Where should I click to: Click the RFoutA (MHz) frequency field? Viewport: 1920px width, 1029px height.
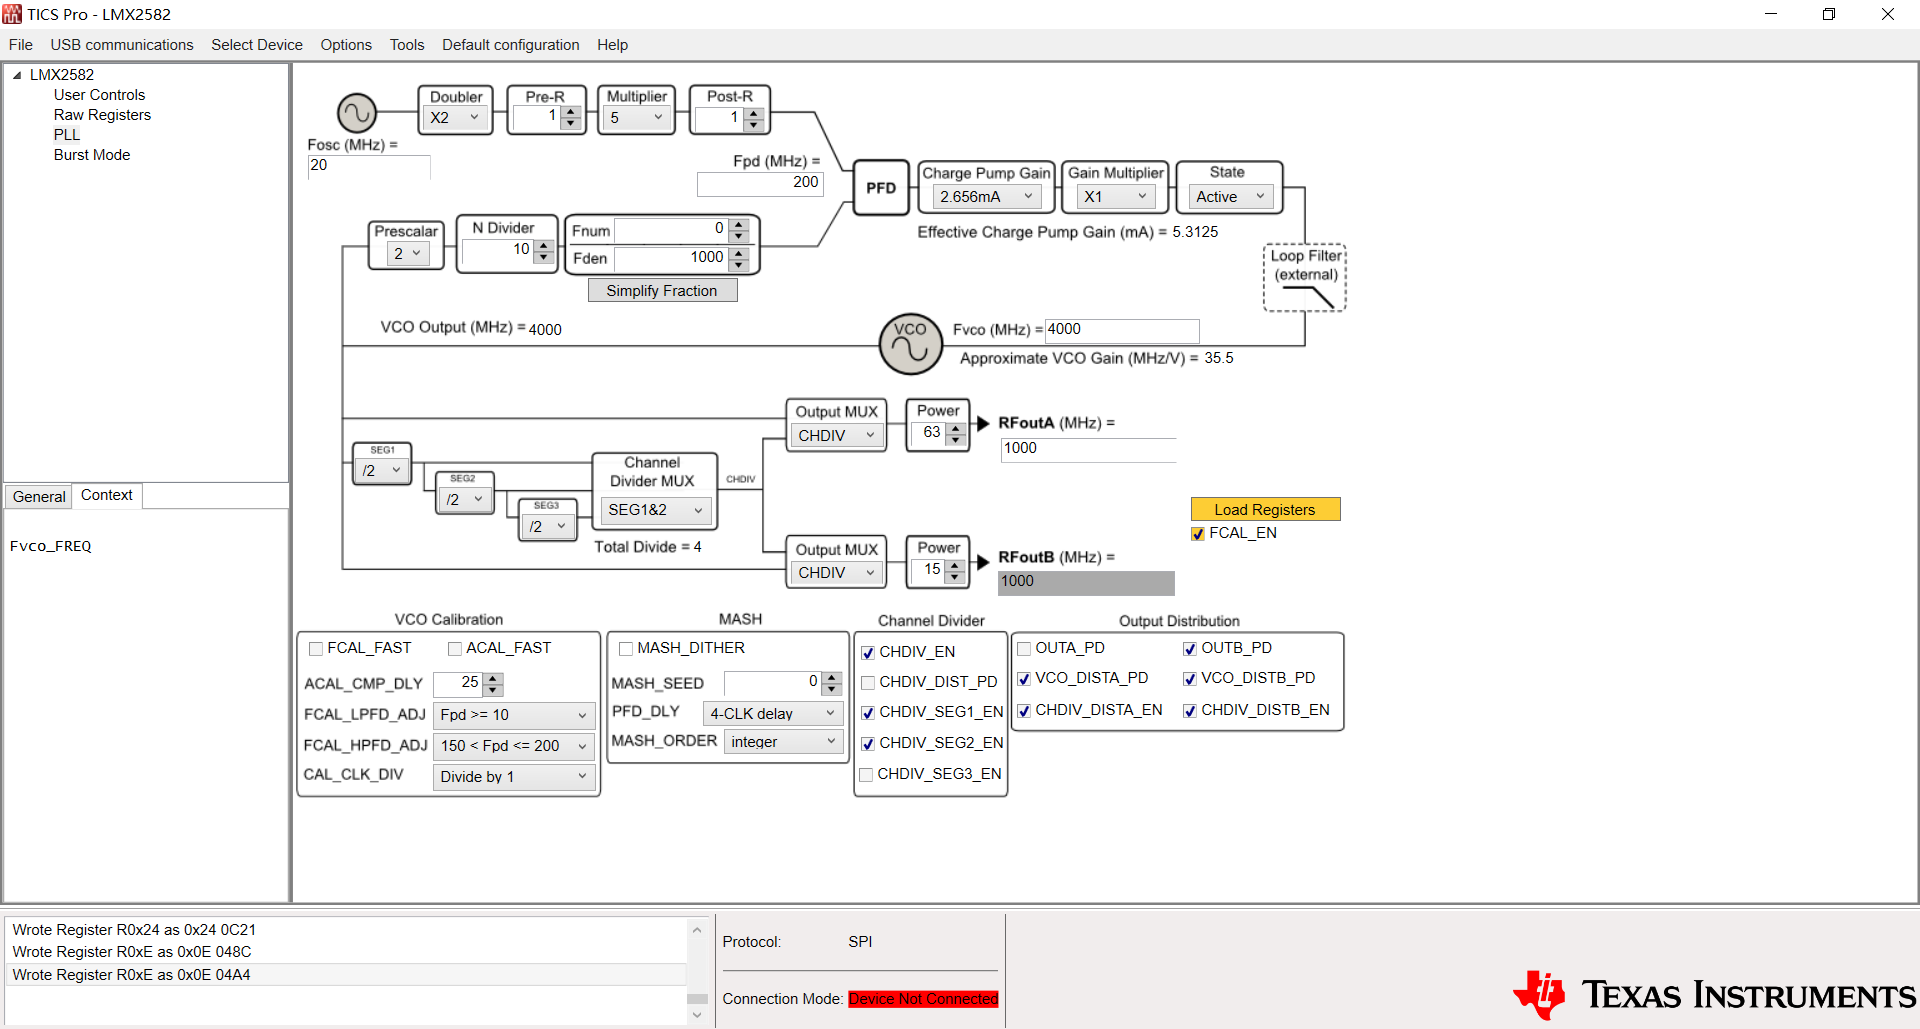1088,449
